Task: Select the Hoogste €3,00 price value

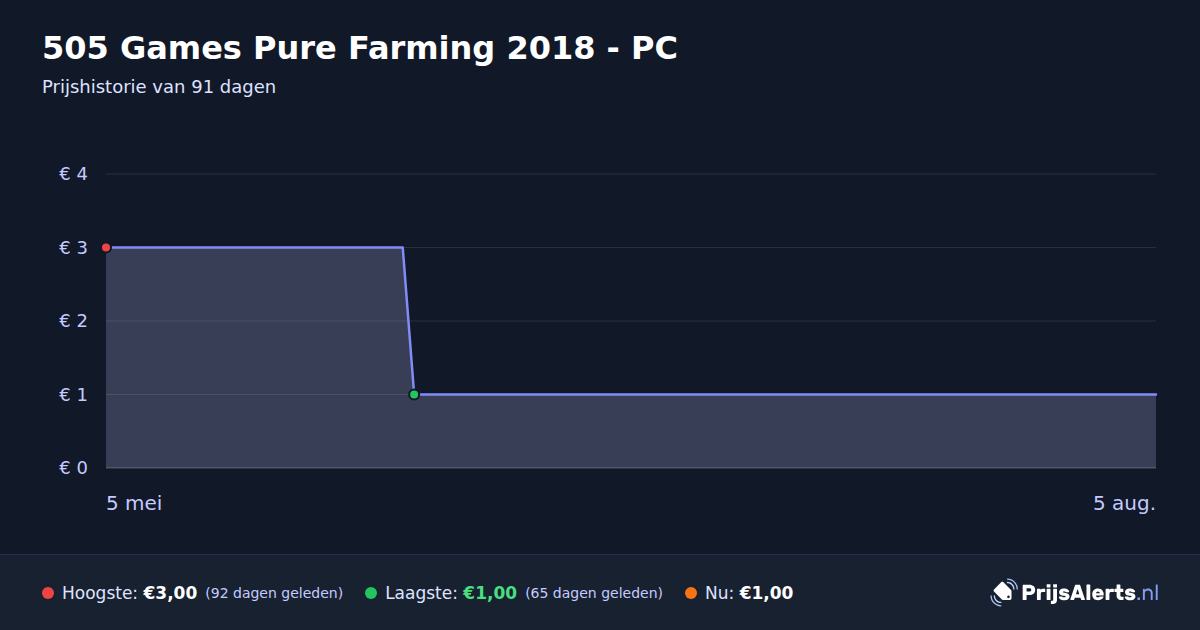Action: click(x=170, y=593)
